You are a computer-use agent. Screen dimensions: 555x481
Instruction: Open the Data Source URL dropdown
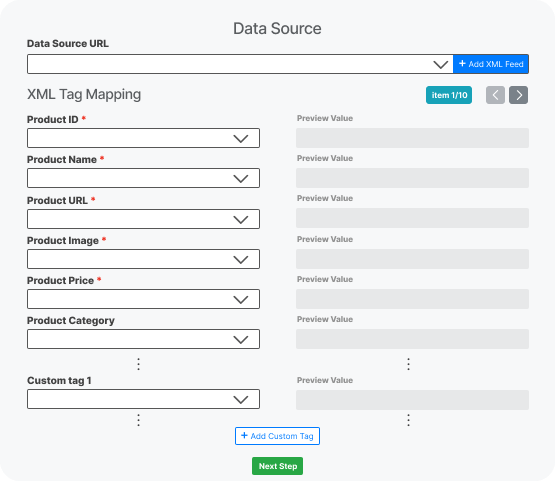click(x=240, y=64)
